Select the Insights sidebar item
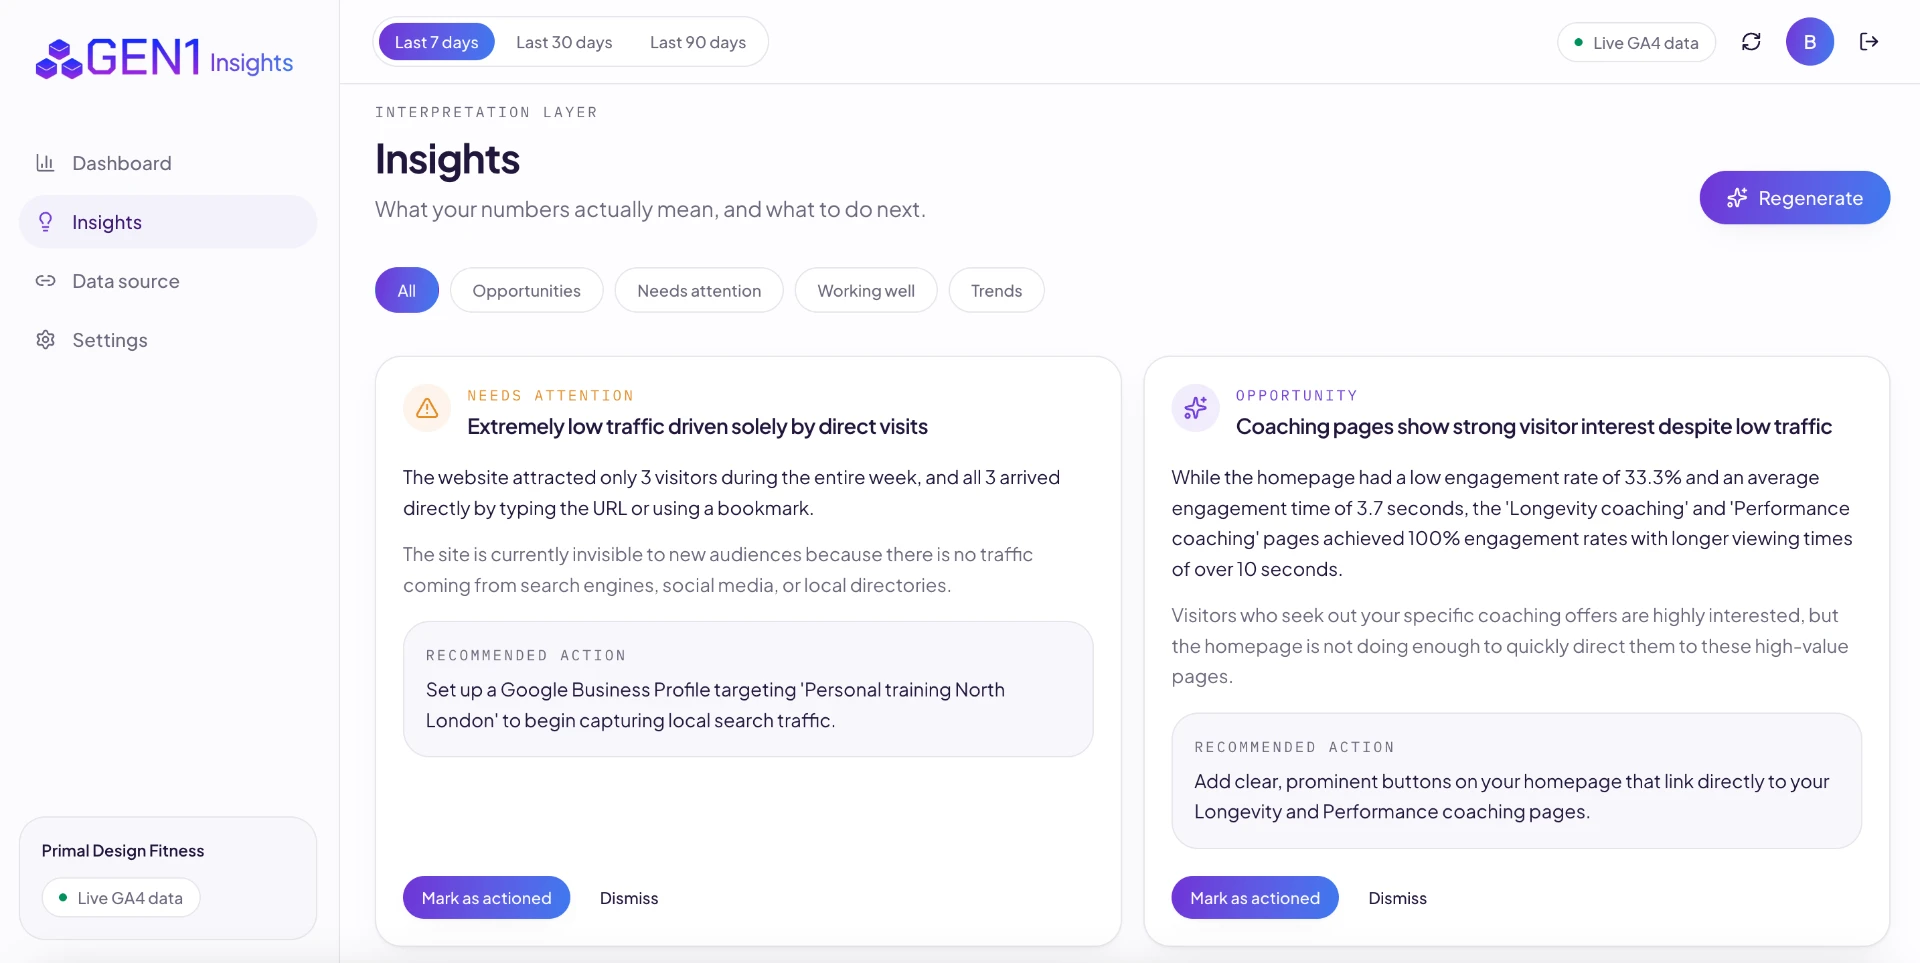This screenshot has width=1920, height=963. pyautogui.click(x=168, y=222)
